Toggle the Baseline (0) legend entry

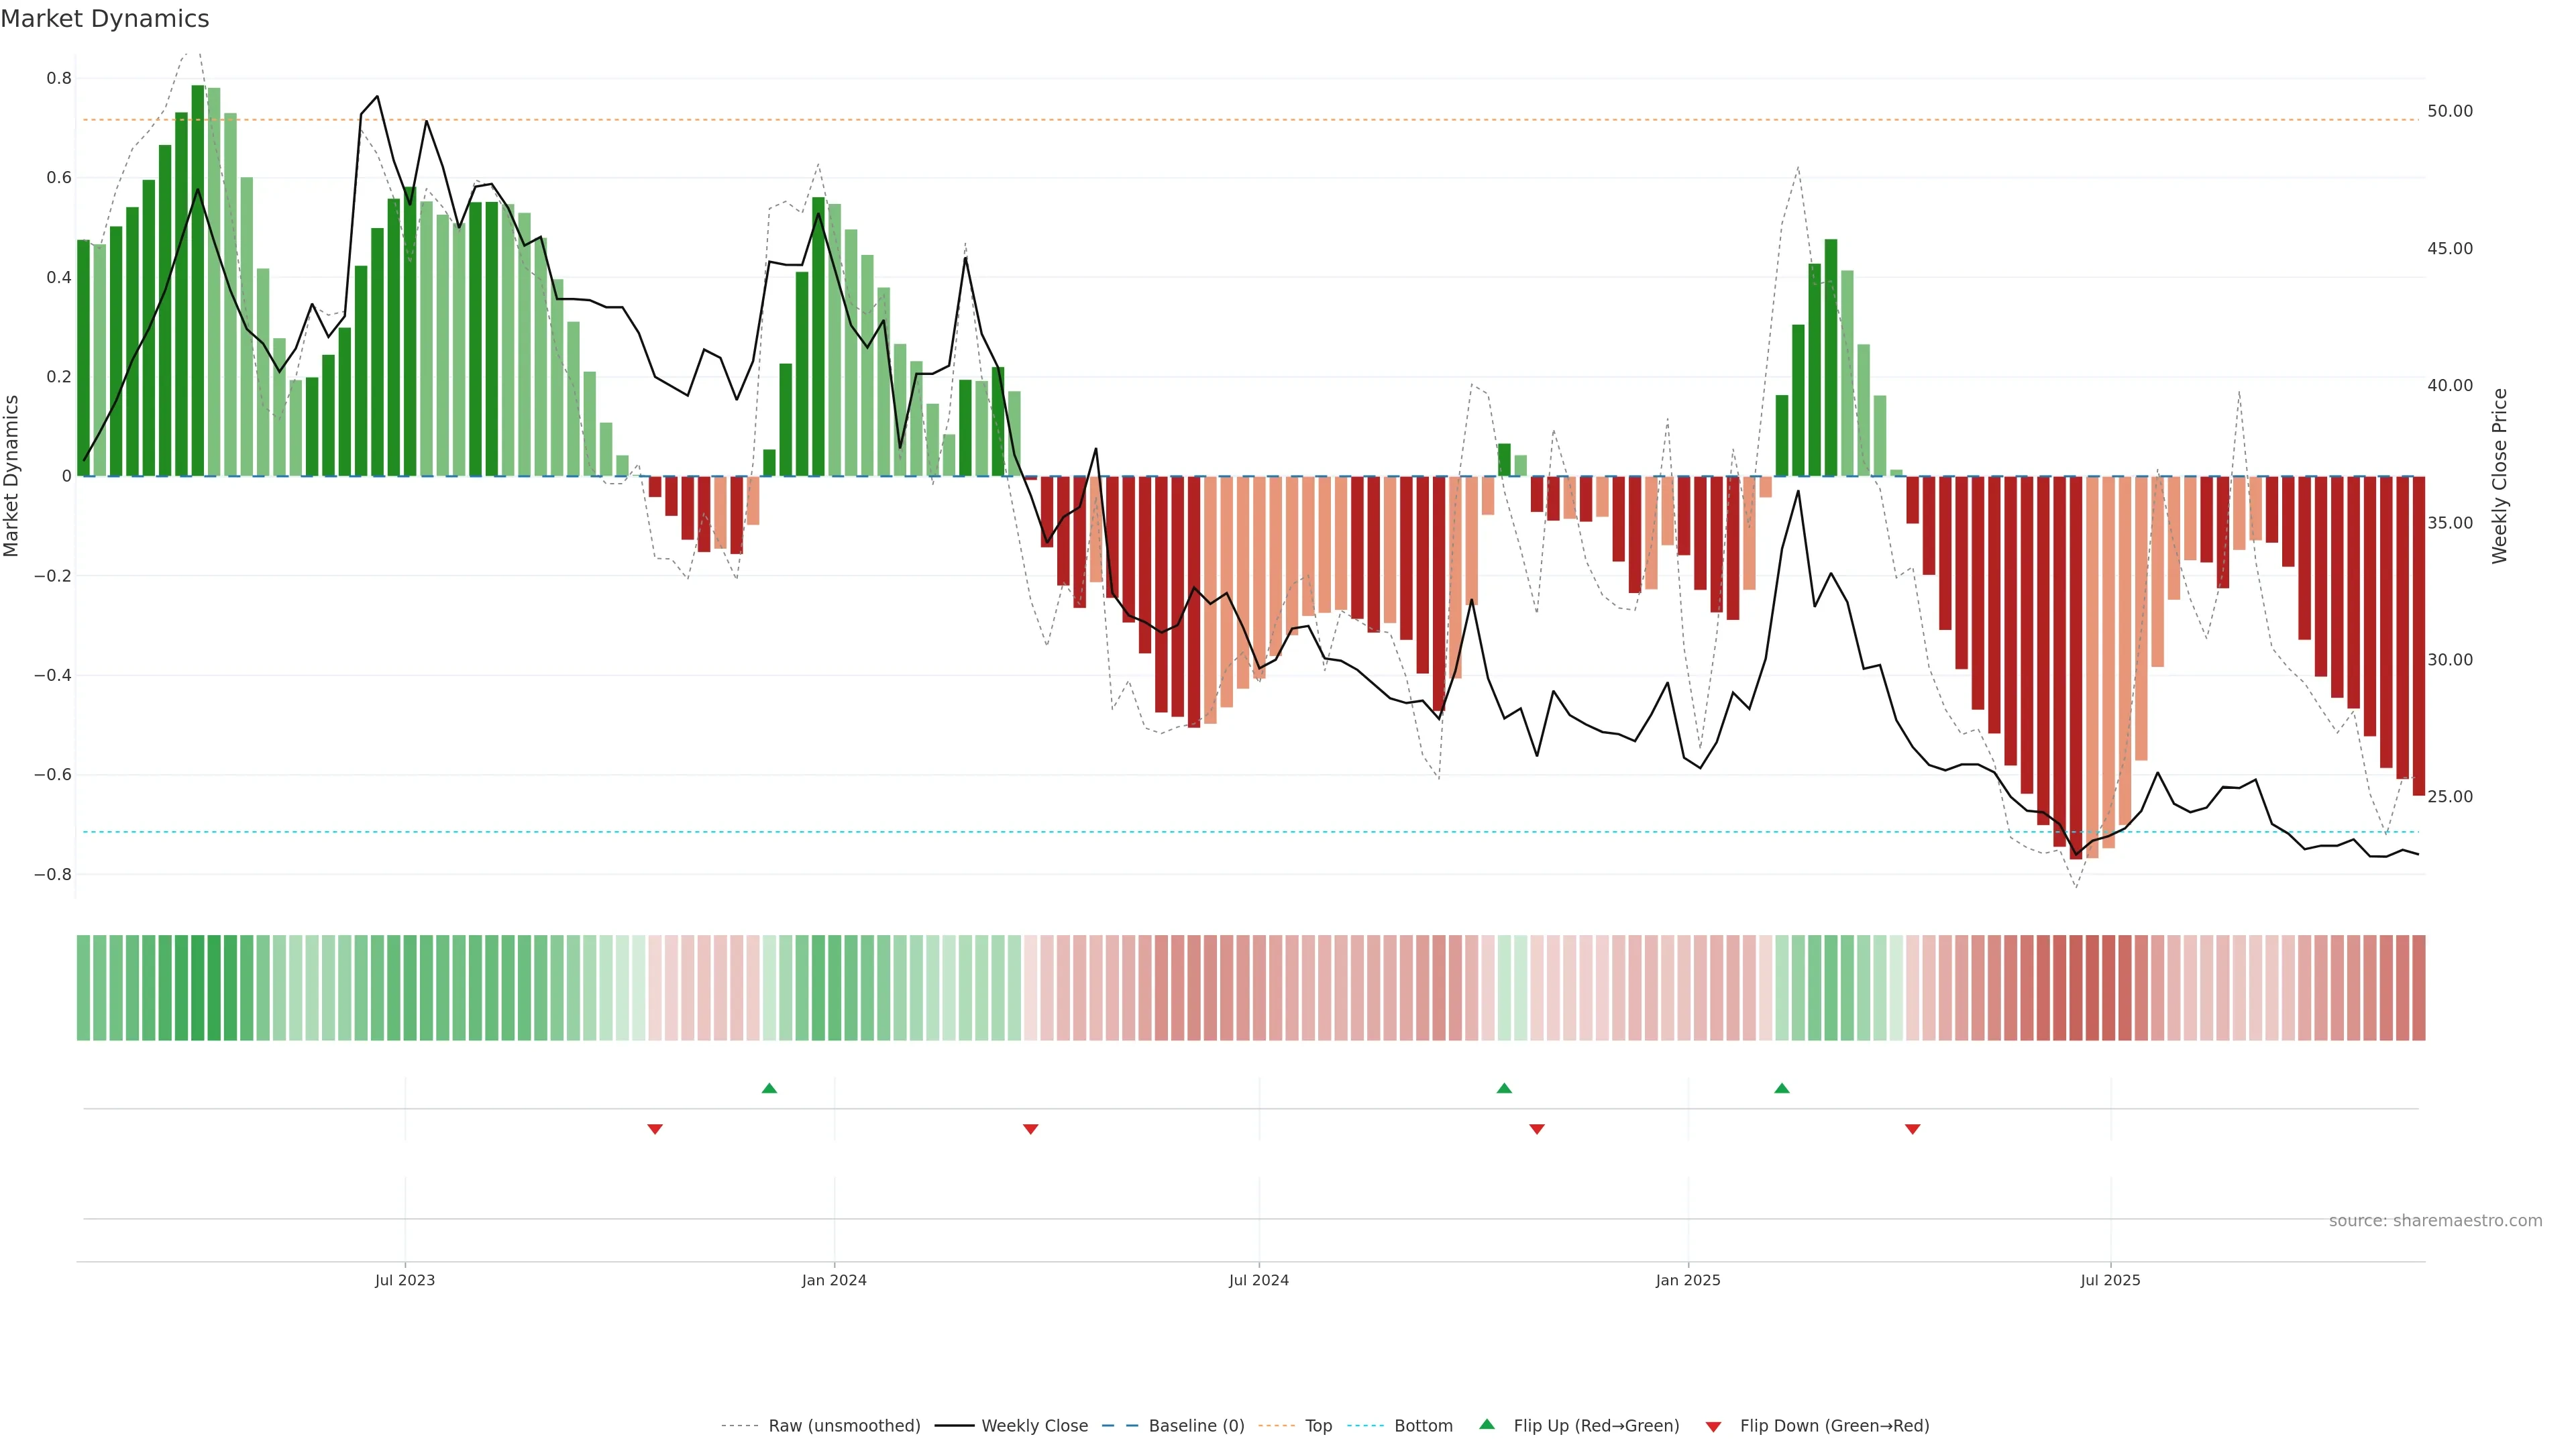1196,1426
